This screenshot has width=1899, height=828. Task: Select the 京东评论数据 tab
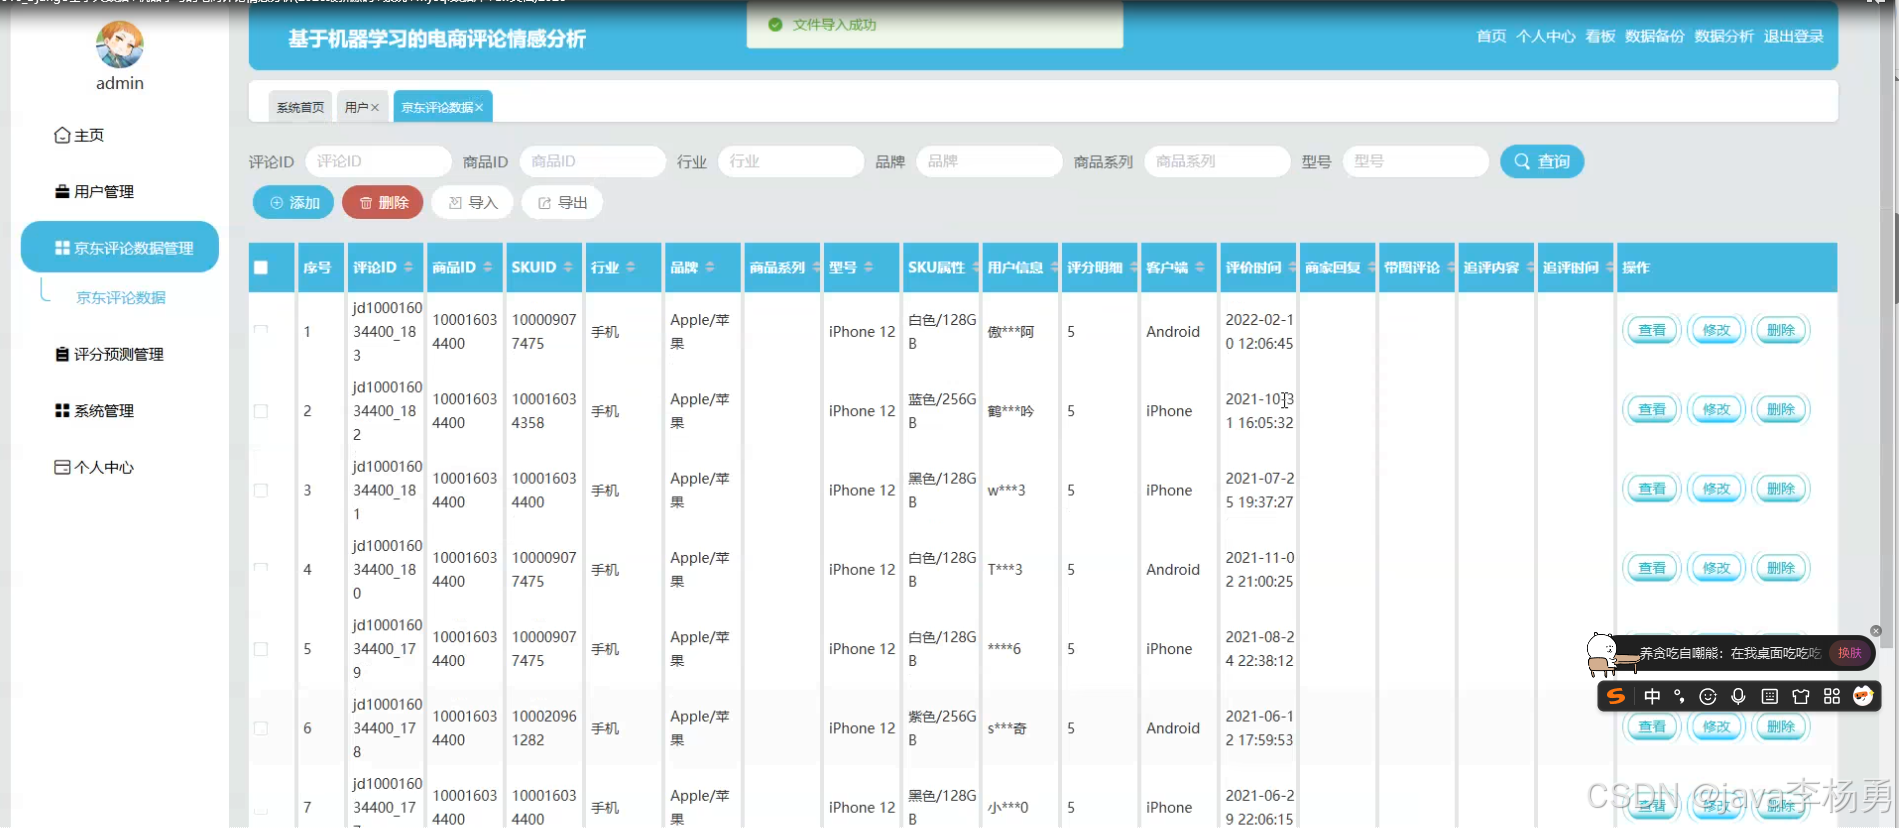(x=442, y=107)
